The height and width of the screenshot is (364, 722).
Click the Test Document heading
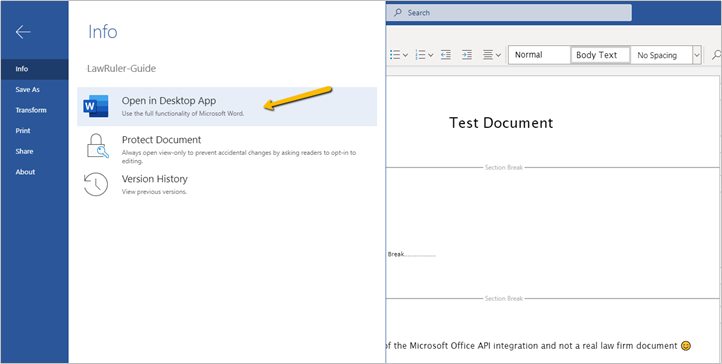click(501, 123)
